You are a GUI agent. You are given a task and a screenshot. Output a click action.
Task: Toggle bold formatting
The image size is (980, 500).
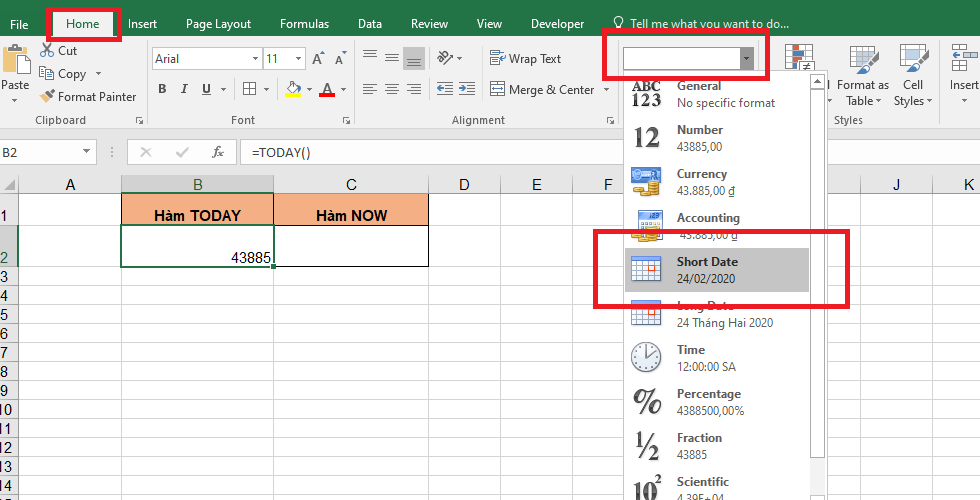(162, 90)
